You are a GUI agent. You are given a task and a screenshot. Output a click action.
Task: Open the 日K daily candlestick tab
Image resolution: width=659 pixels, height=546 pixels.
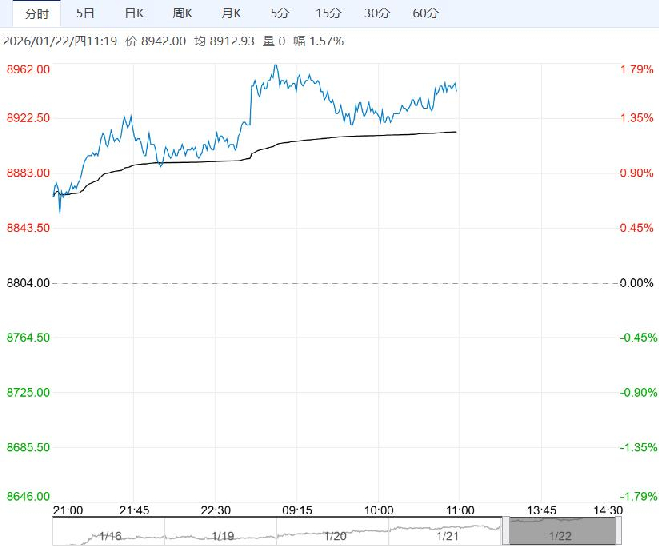(x=133, y=14)
